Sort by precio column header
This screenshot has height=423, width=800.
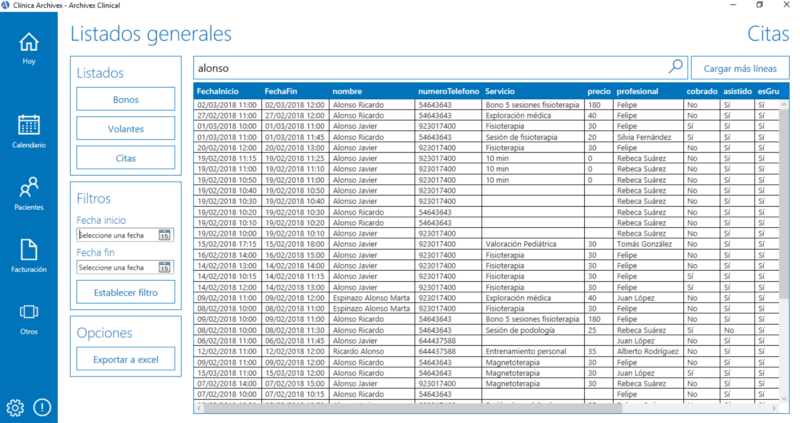pos(599,91)
